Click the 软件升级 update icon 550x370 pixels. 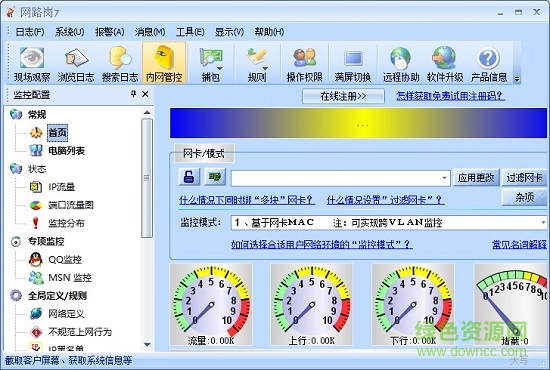coord(445,64)
